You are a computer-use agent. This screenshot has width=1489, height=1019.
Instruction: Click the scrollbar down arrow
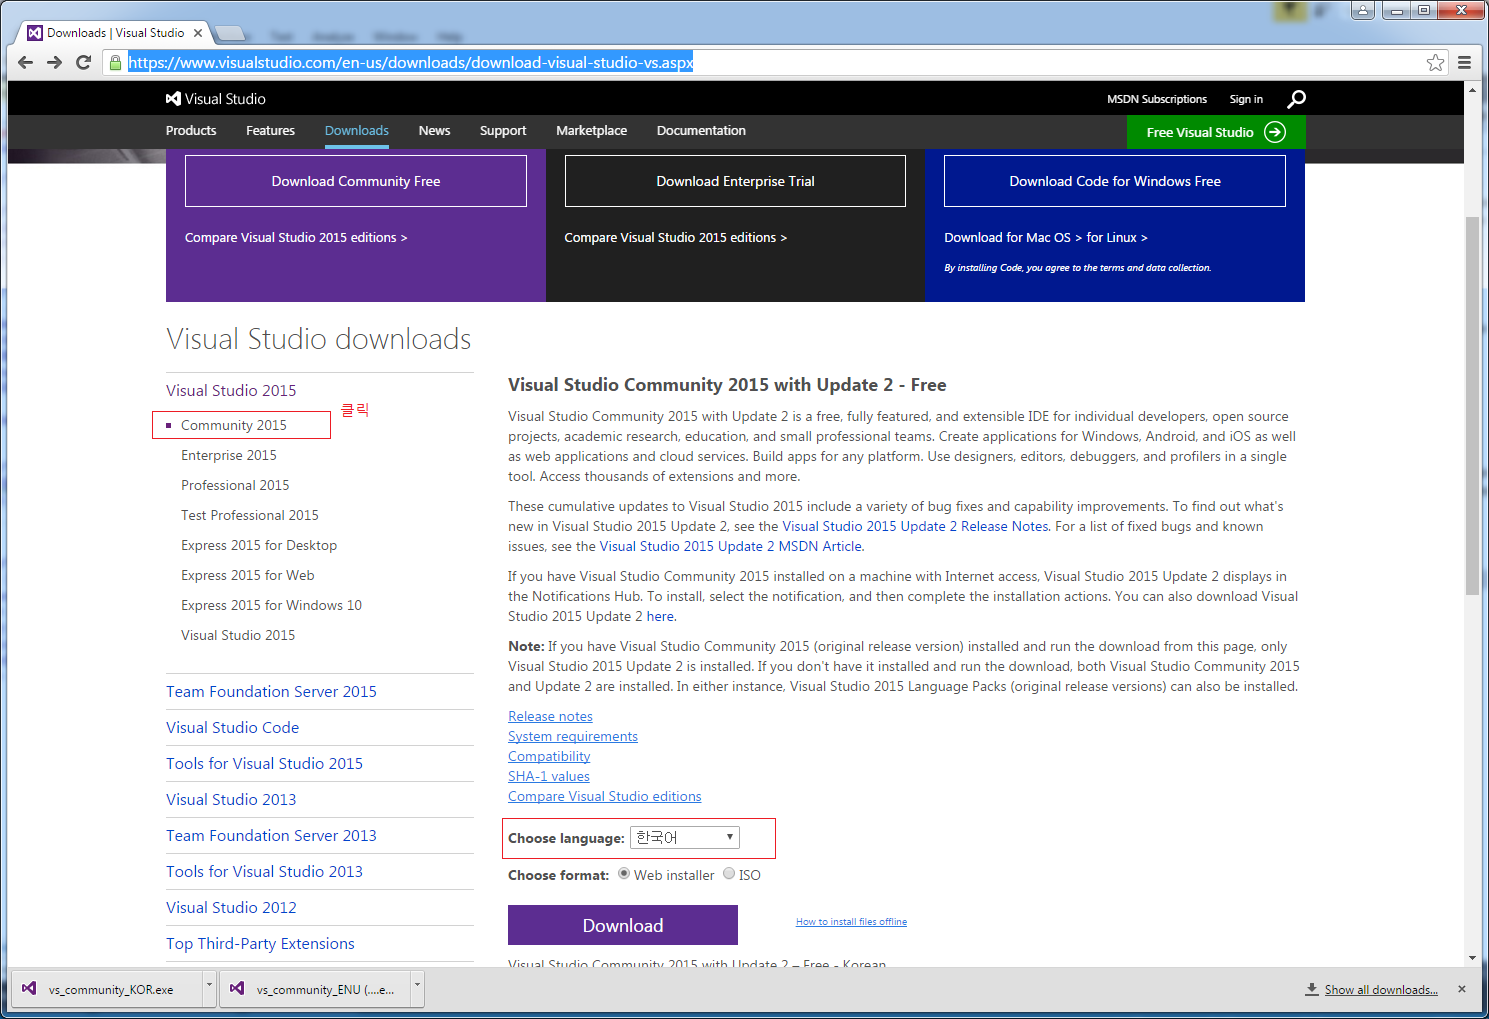(x=1471, y=958)
